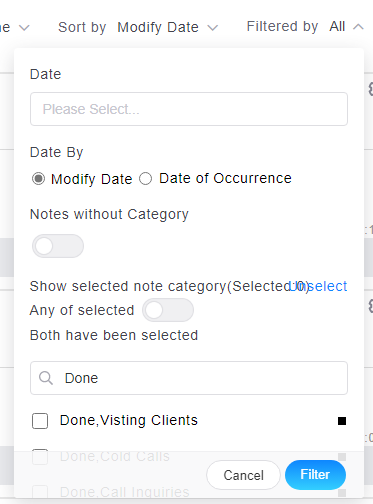Check the Done,Cold Calls checkbox
This screenshot has height=504, width=373.
click(x=40, y=457)
